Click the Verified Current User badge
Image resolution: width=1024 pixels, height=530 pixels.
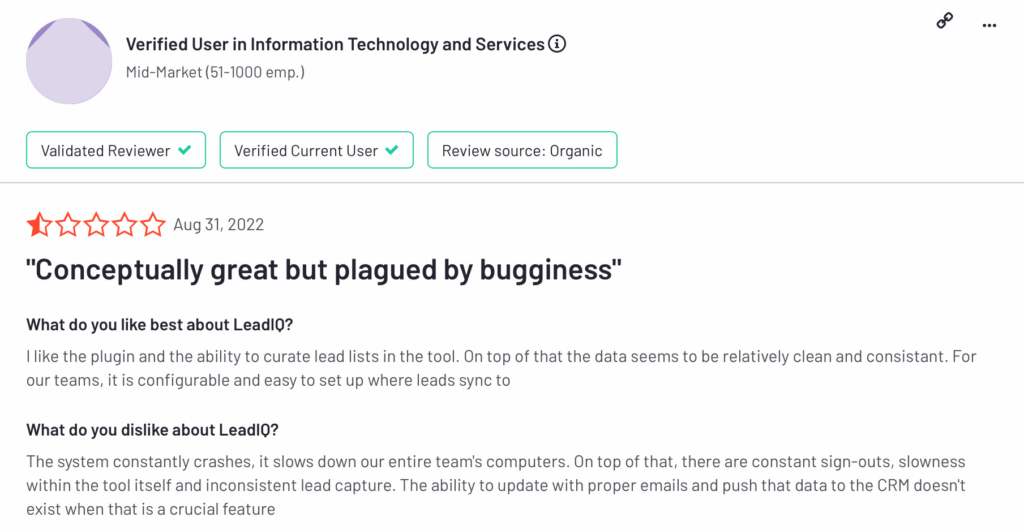point(317,150)
